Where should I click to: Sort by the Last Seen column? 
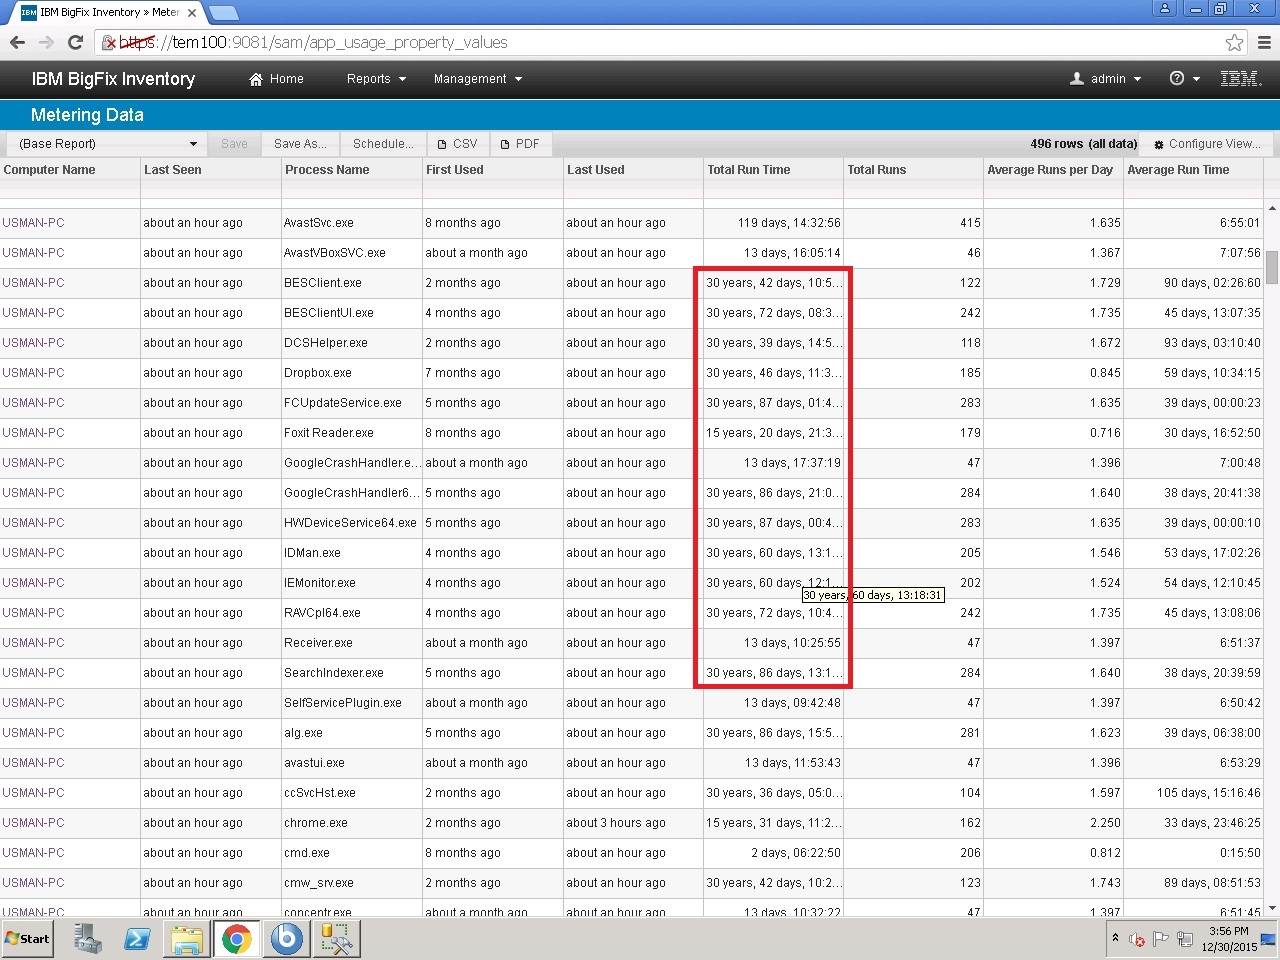[x=173, y=170]
